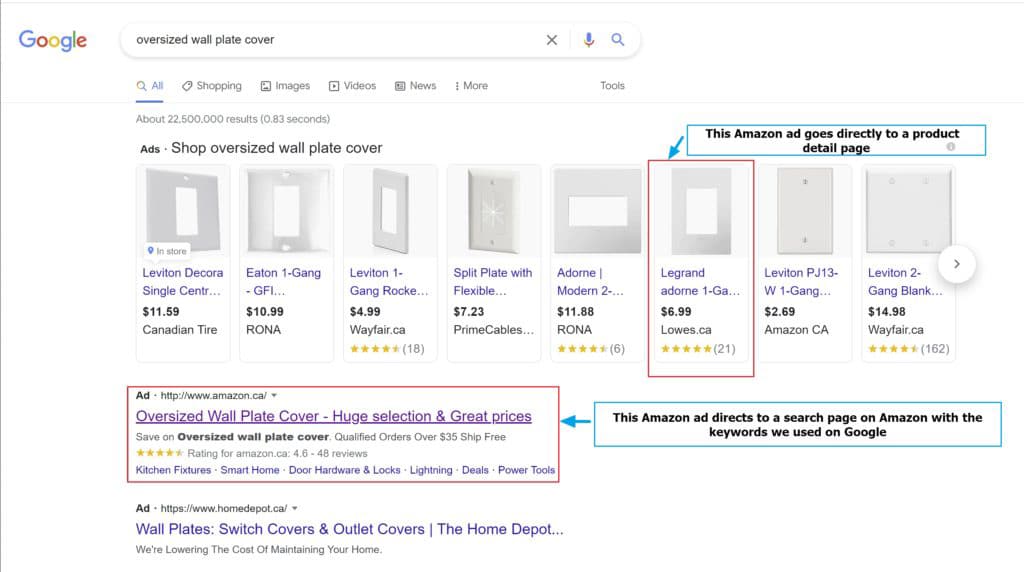This screenshot has height=572, width=1024.
Task: Click the Wayfair.ca rating with 162 reviews
Action: tap(908, 349)
